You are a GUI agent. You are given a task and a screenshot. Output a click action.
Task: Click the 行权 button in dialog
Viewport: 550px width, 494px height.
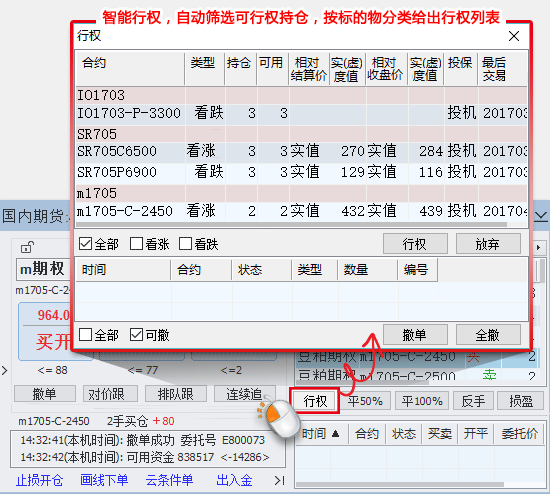coord(415,244)
